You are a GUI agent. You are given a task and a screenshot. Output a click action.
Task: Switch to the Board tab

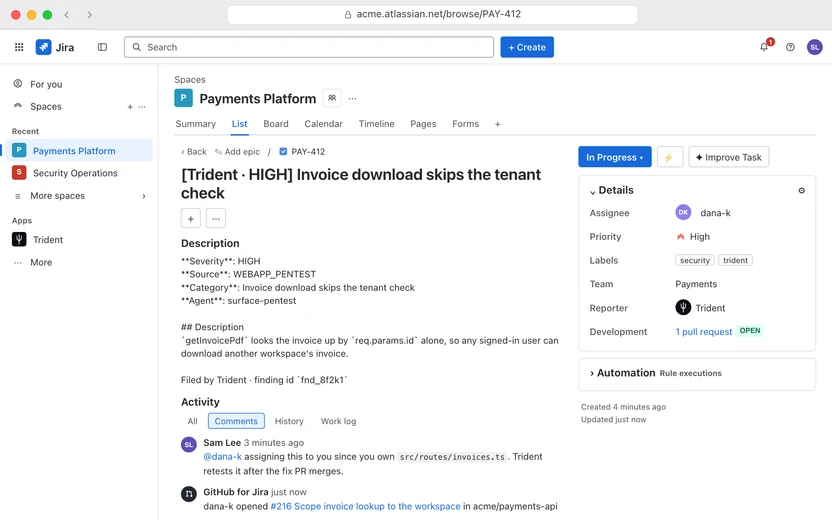(276, 124)
